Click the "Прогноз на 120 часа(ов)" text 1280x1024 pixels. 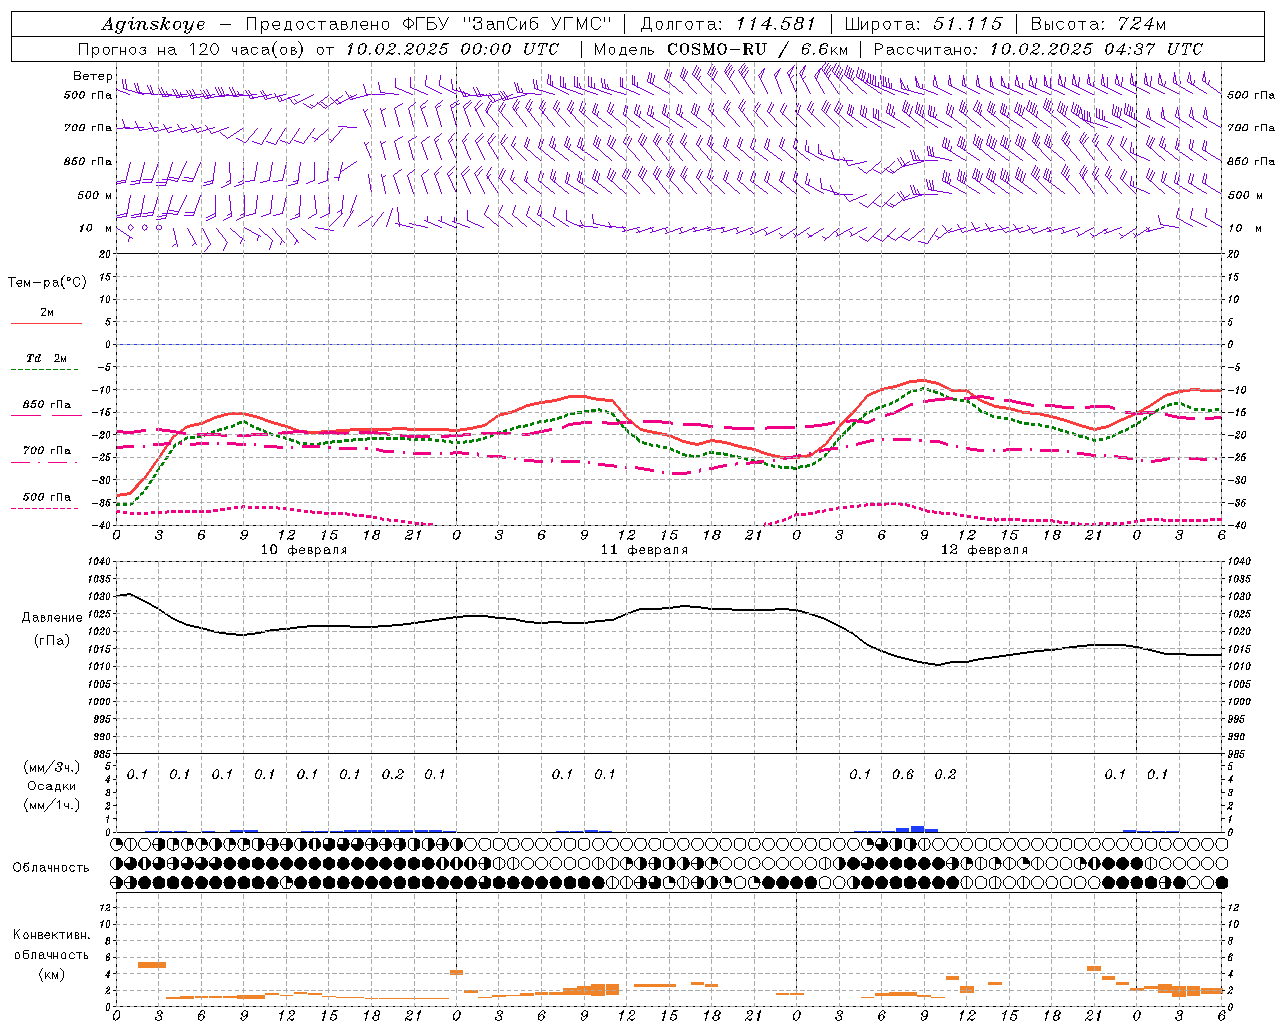pos(193,49)
